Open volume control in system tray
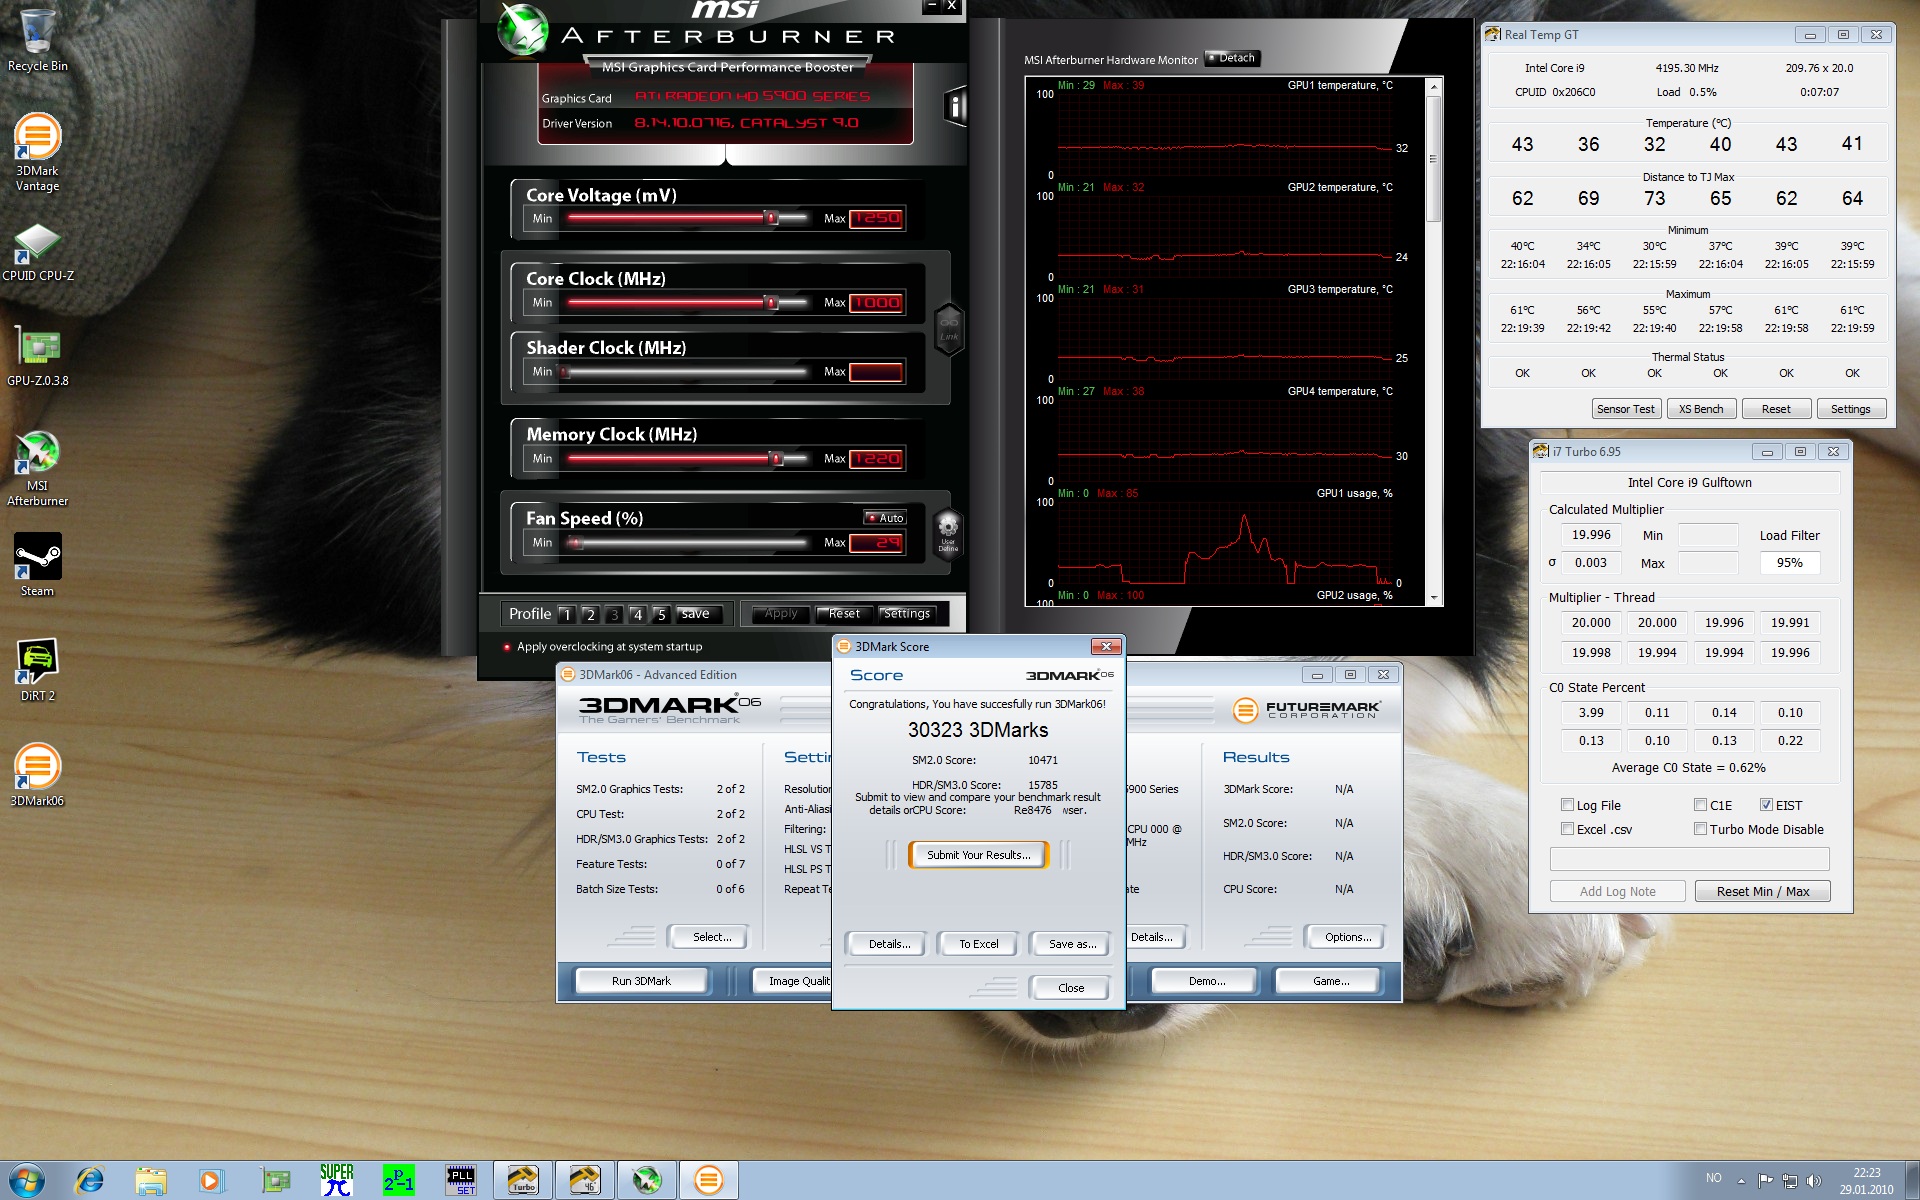The width and height of the screenshot is (1920, 1200). (x=1813, y=1181)
